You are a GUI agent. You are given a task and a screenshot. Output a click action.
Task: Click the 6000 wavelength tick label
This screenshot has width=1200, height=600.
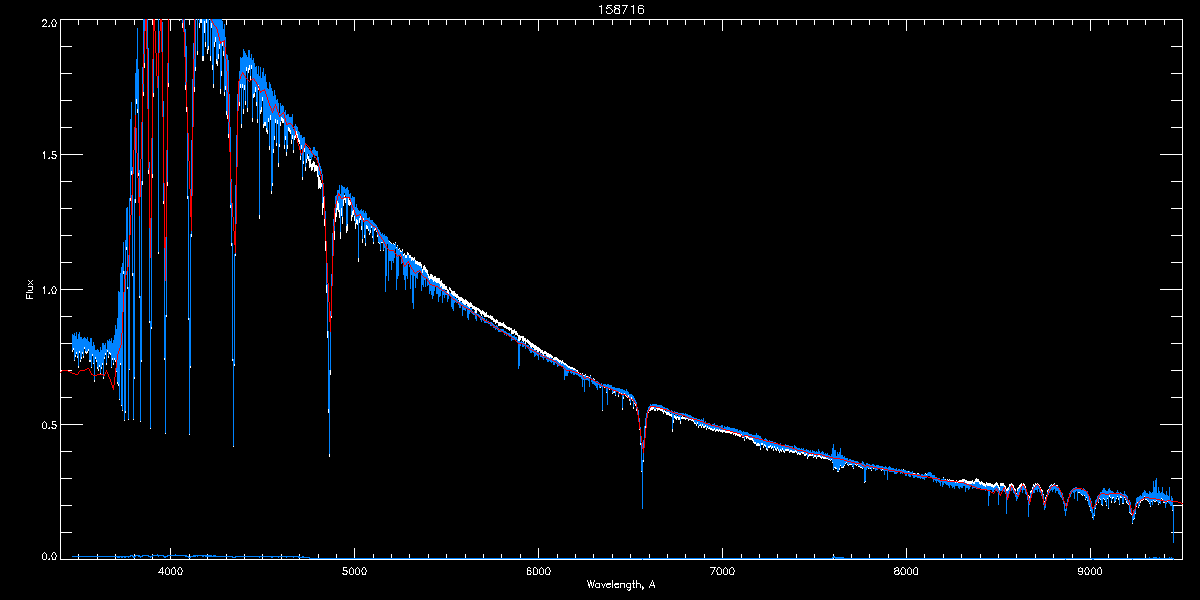coord(538,571)
